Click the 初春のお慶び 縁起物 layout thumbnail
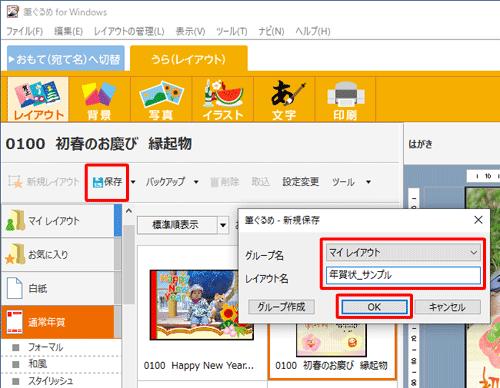 [331, 340]
